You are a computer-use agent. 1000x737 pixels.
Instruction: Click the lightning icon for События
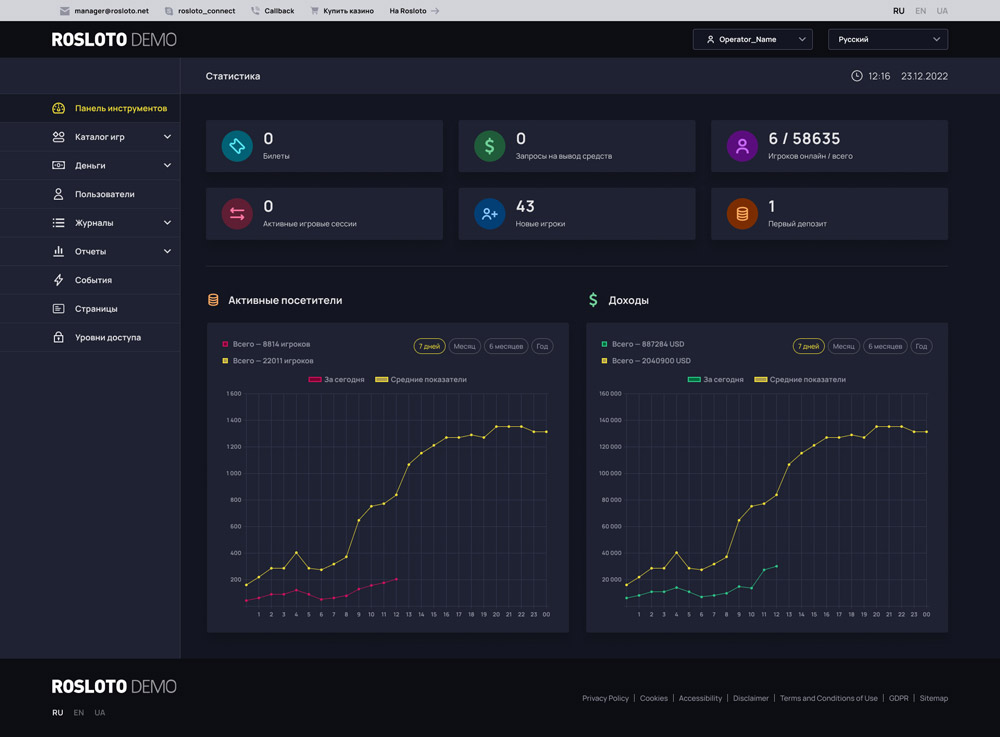coord(58,280)
